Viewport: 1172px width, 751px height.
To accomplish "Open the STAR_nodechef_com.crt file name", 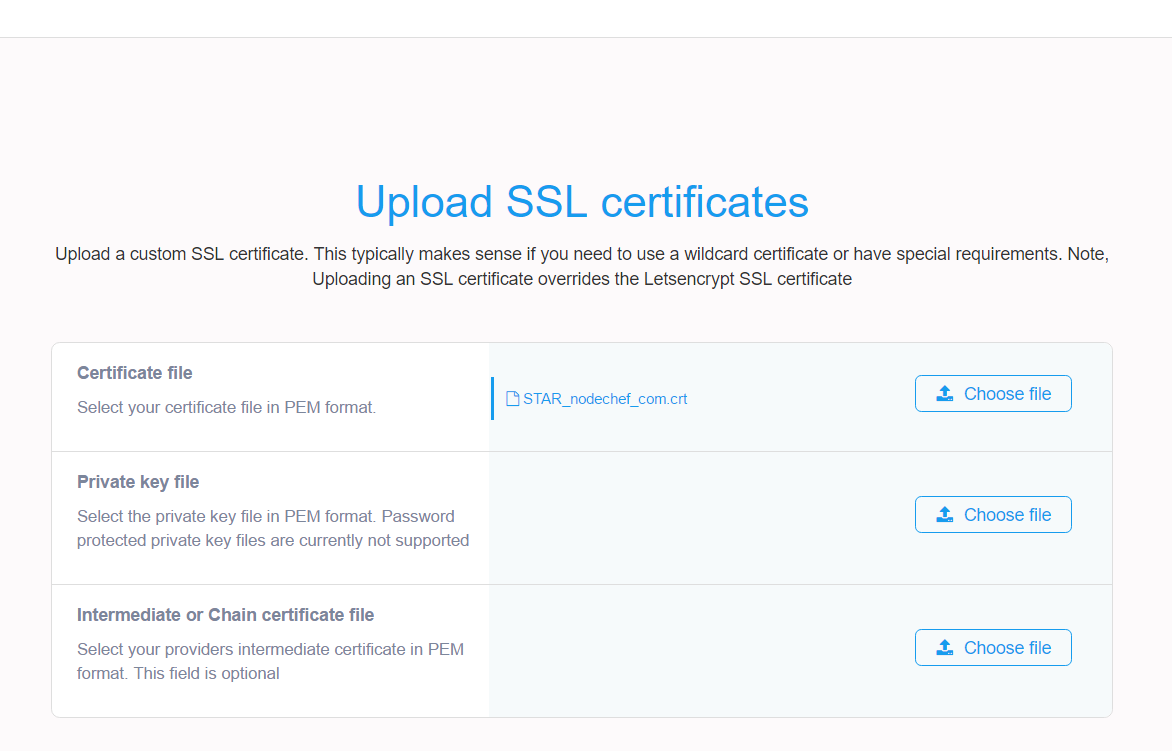I will [x=605, y=399].
